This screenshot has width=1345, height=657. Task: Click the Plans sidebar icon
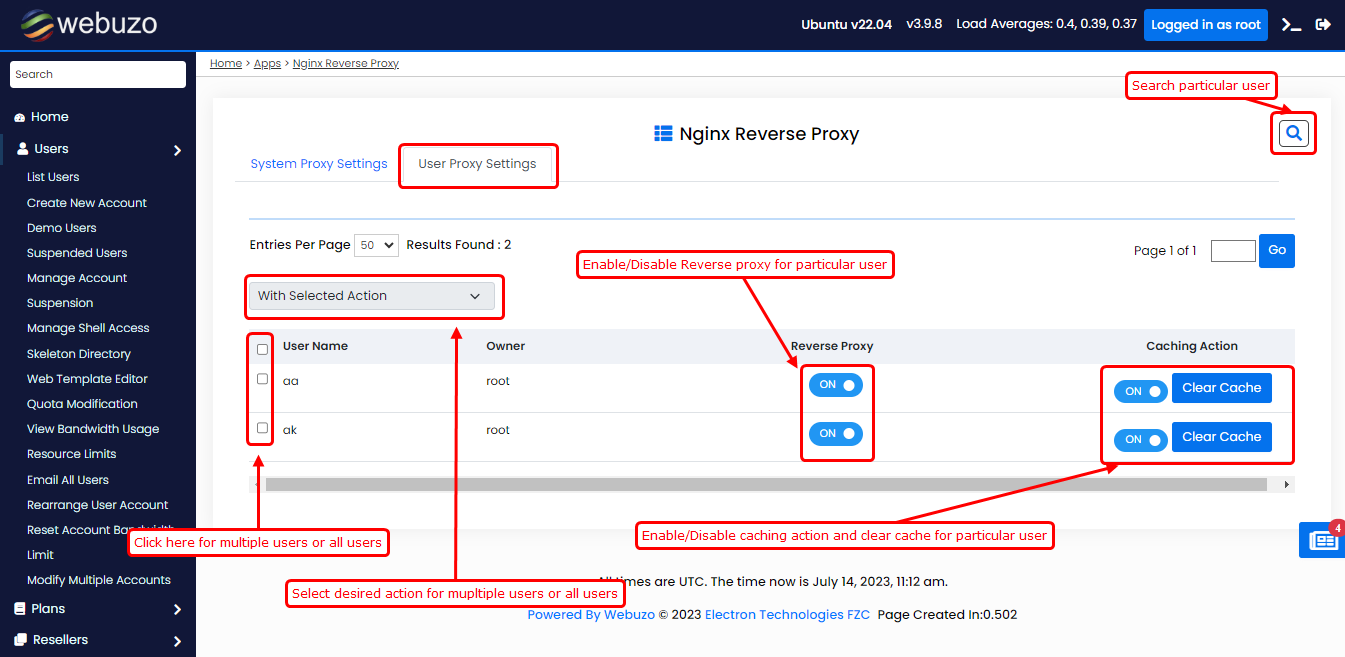20,609
